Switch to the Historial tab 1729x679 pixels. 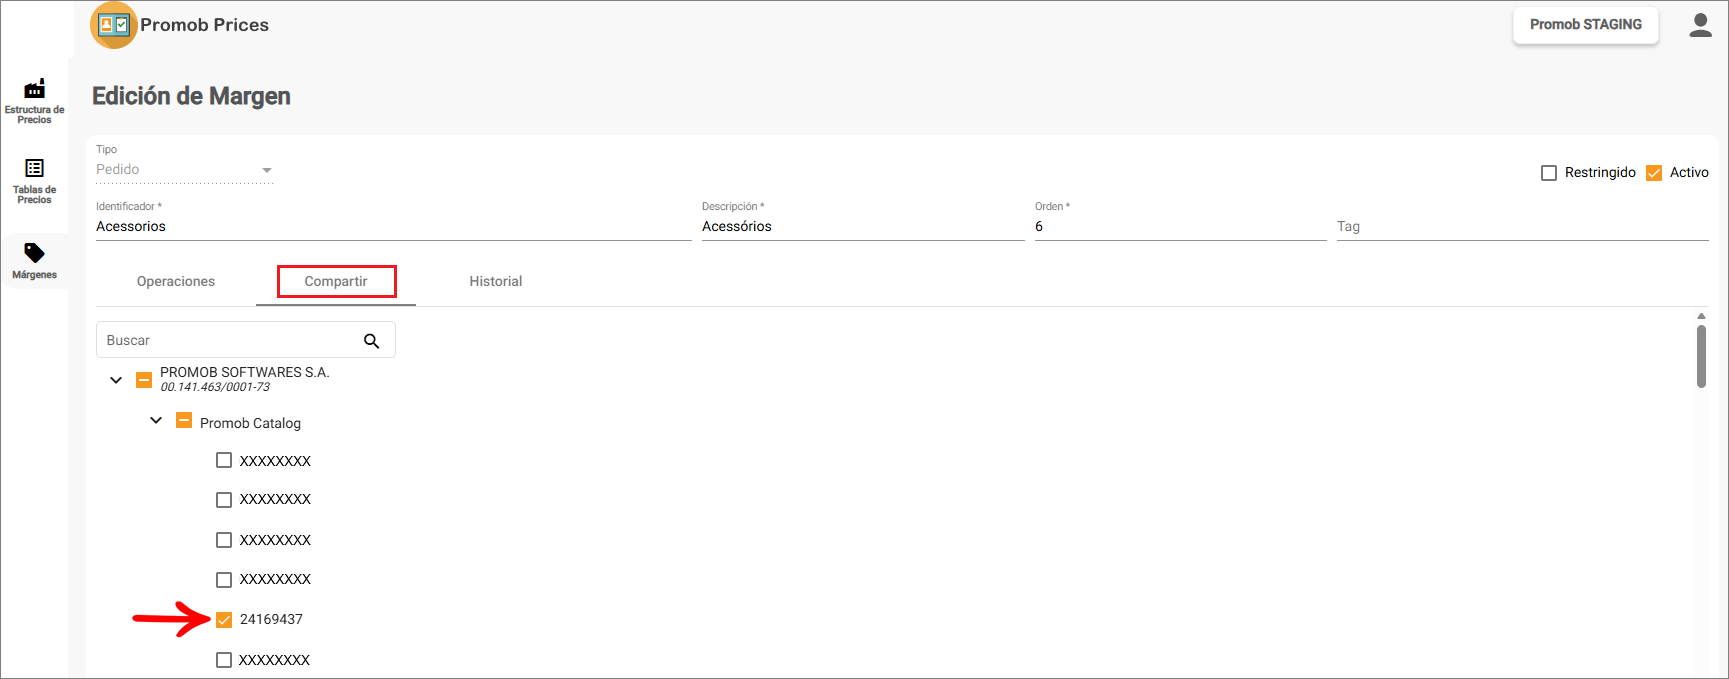click(x=496, y=281)
